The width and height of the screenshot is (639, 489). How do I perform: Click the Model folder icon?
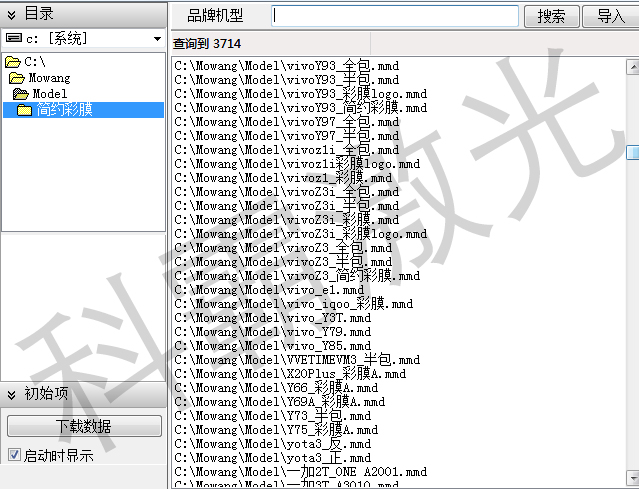tap(21, 94)
